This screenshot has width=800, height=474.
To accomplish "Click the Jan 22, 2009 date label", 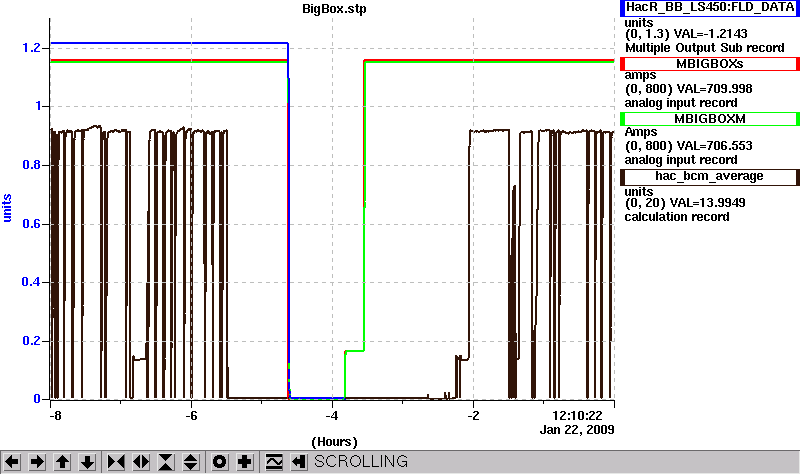I will point(577,430).
